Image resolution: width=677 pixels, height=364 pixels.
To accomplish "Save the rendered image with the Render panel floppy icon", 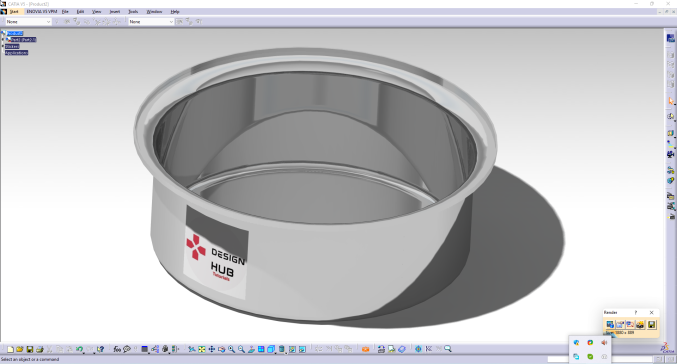I will pos(652,325).
